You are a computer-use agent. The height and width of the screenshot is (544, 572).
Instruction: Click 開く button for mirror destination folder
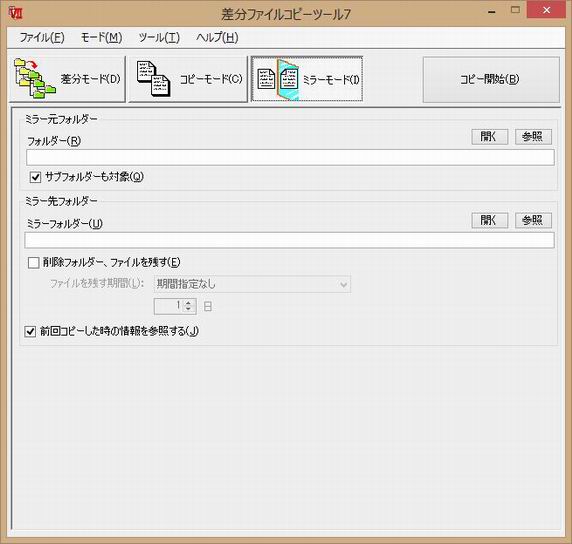[x=490, y=220]
